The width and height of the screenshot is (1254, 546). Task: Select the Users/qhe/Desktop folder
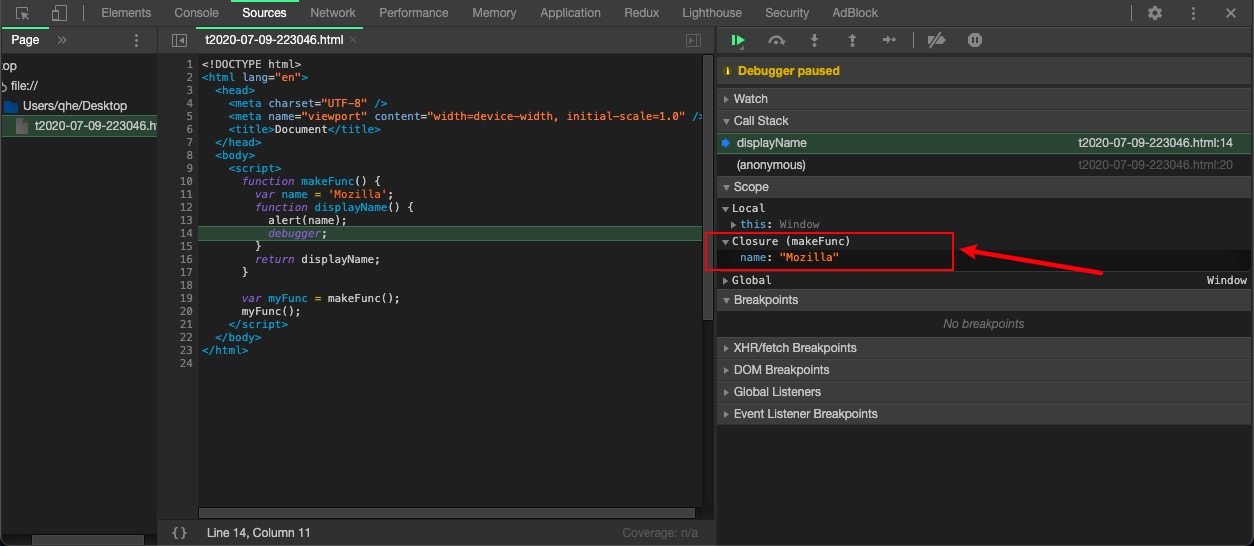click(x=75, y=106)
